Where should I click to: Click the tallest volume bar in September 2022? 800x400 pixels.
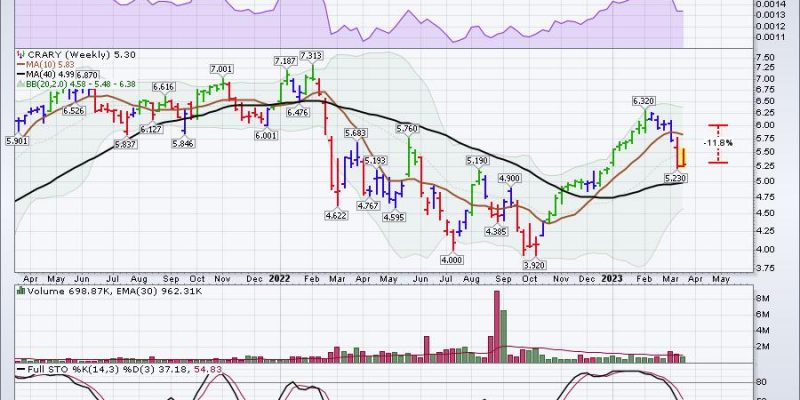pos(496,327)
